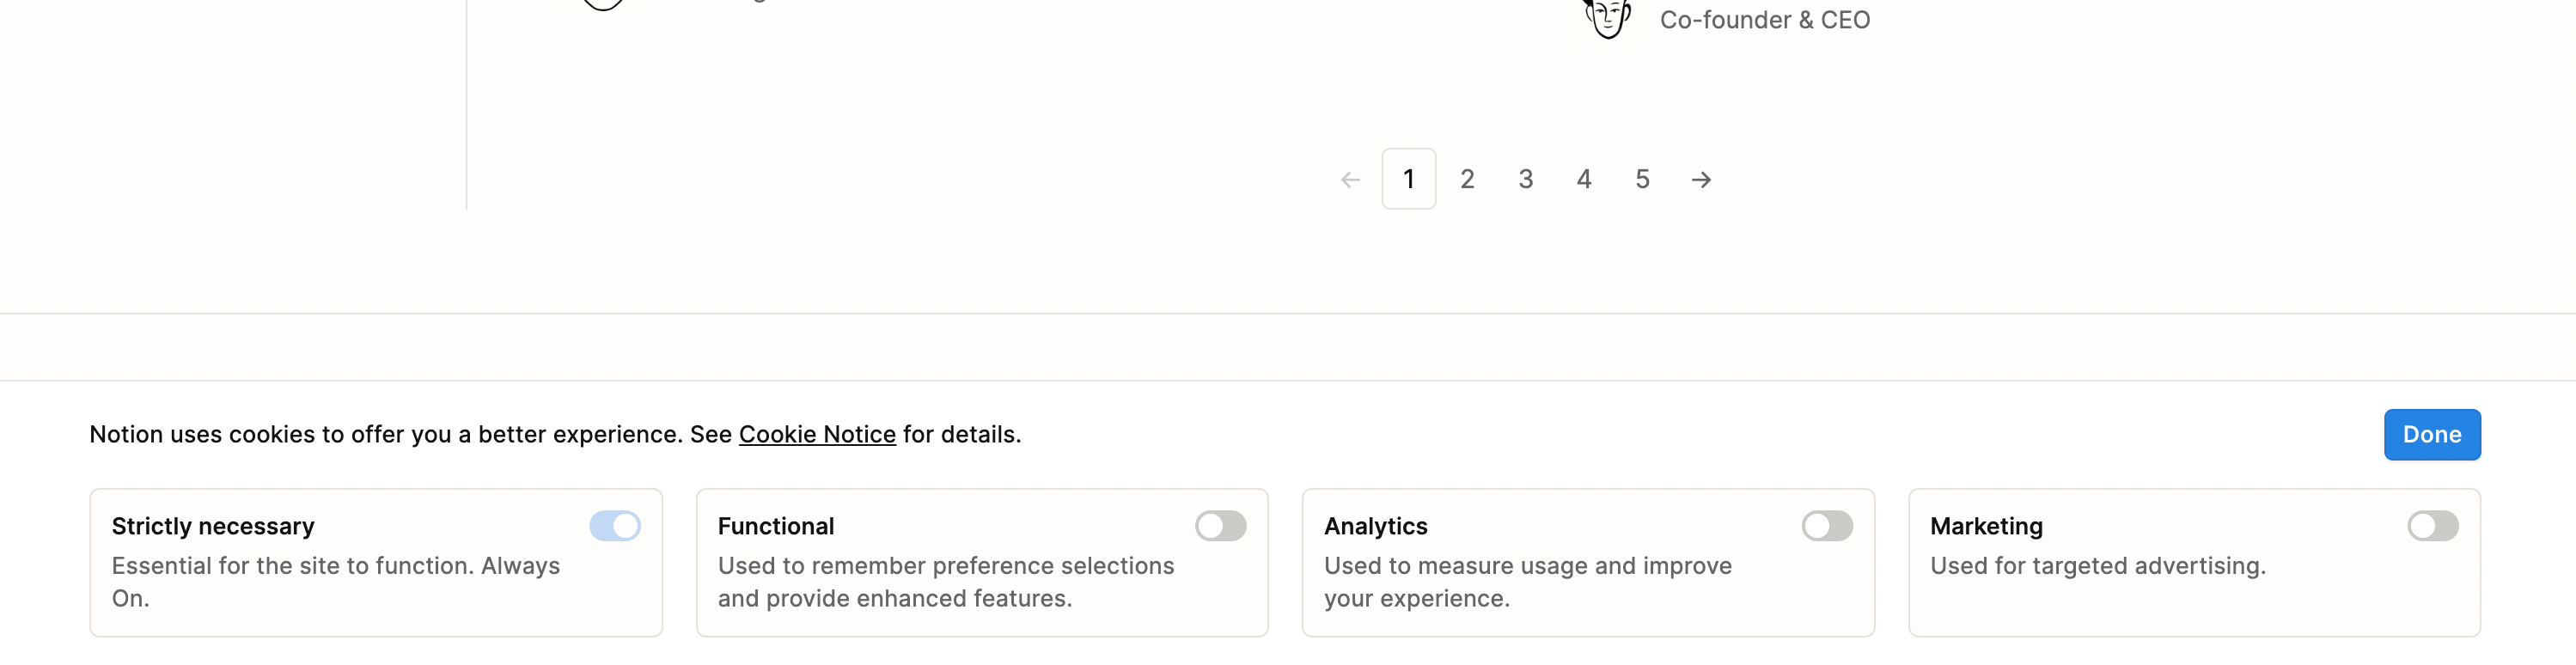Select page 1 in pagination
This screenshot has height=665, width=2576.
point(1408,179)
